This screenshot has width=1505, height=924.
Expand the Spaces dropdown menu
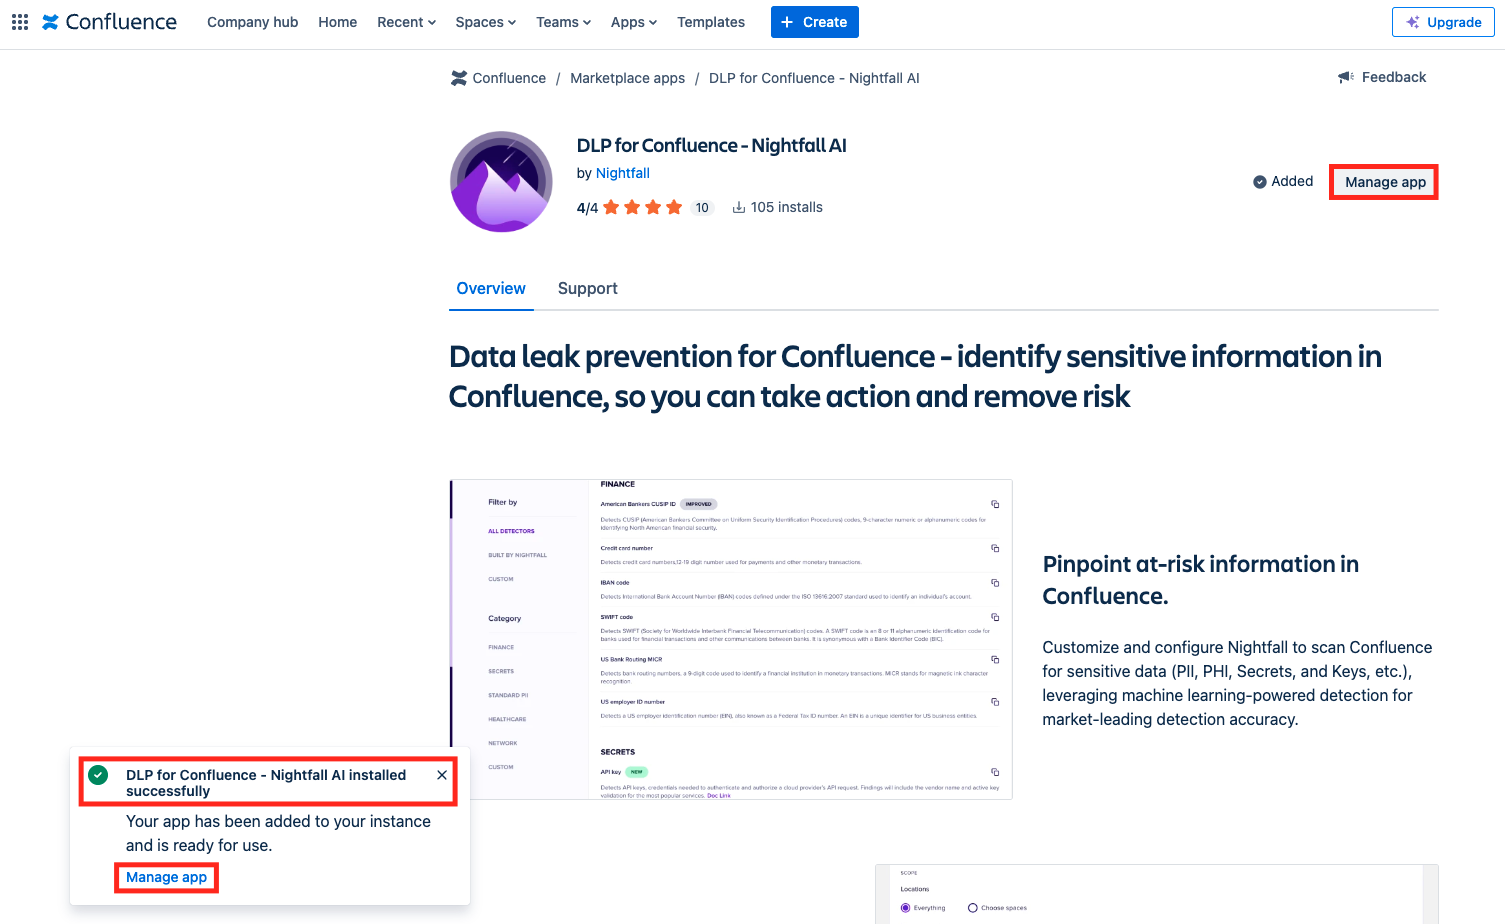tap(485, 22)
